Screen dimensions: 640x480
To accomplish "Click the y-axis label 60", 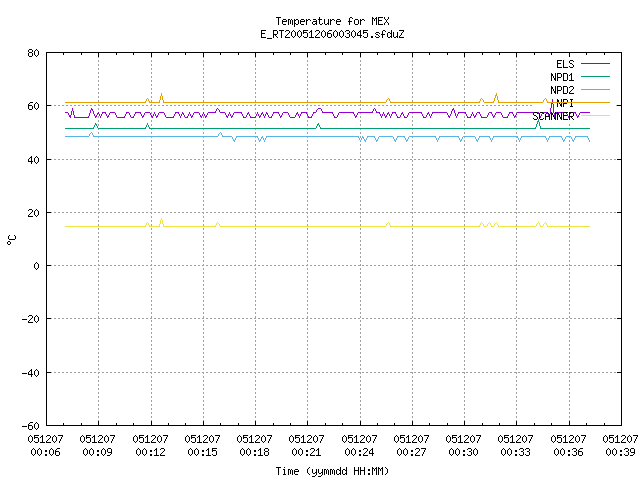I will 33,106.
